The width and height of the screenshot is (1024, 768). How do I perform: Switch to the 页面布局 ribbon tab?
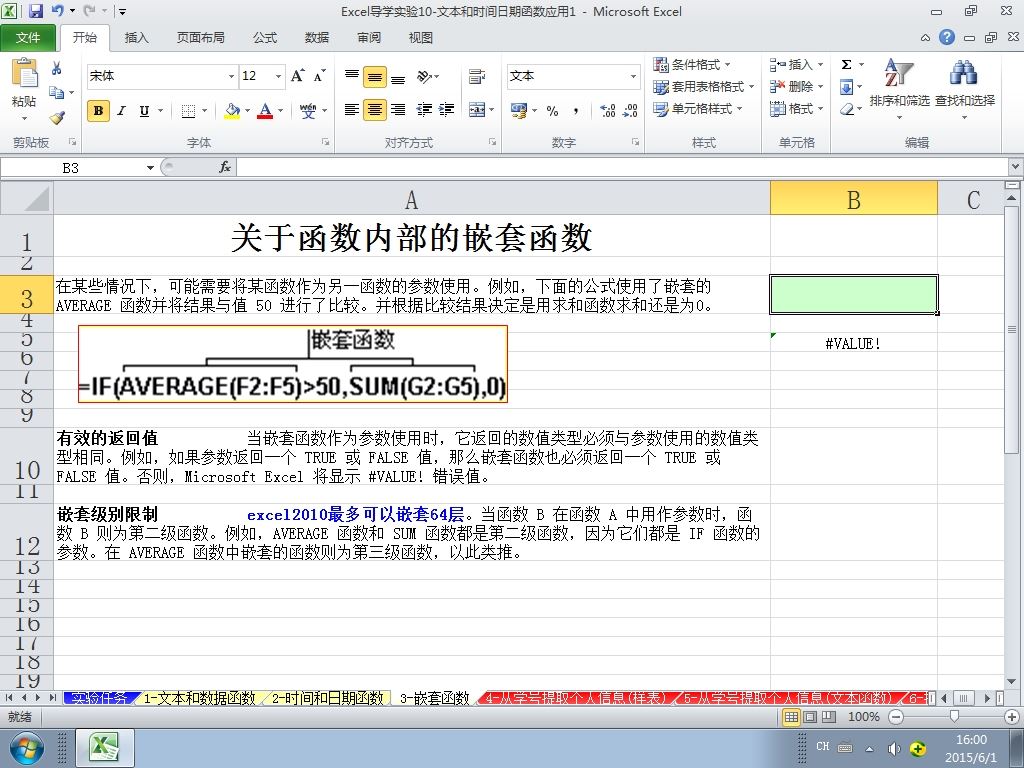tap(200, 38)
